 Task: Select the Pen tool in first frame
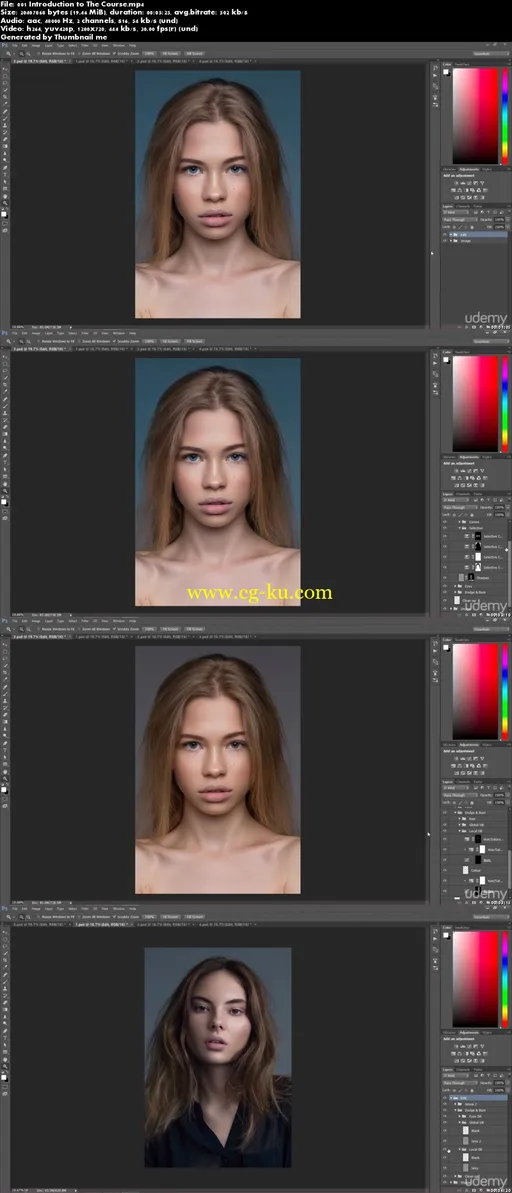(5, 168)
